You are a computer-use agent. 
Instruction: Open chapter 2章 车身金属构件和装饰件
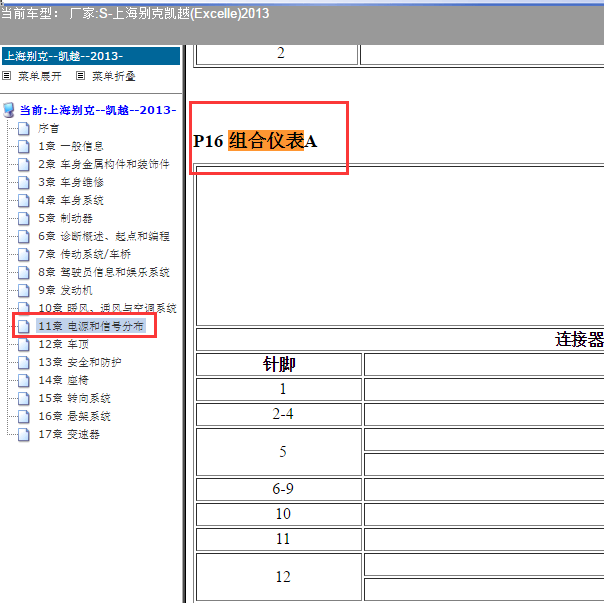tap(104, 165)
